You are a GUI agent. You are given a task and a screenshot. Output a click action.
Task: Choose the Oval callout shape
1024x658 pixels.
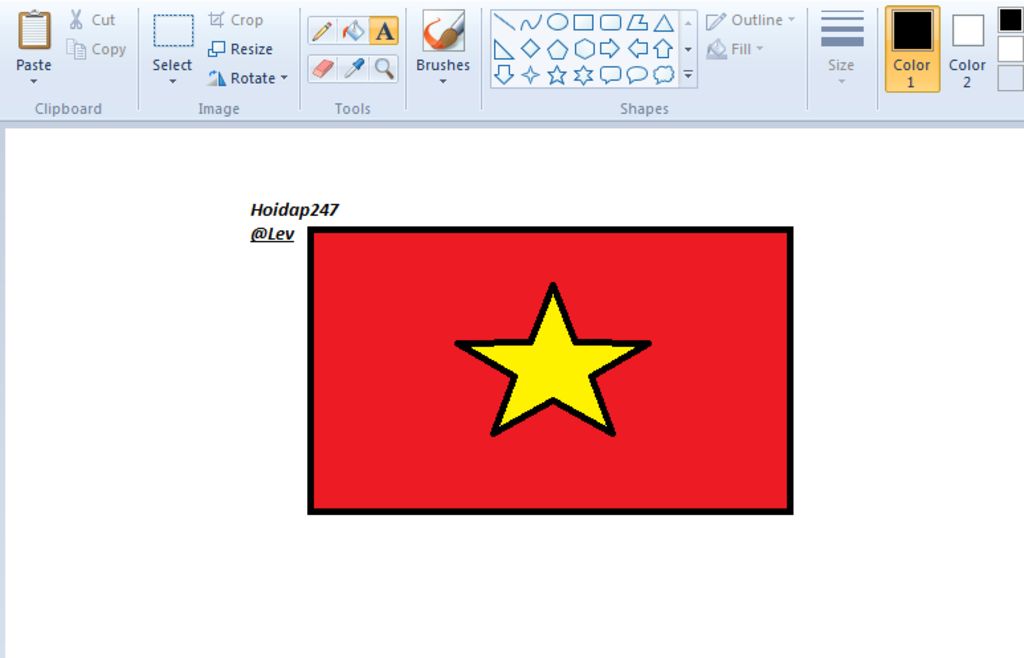click(637, 75)
